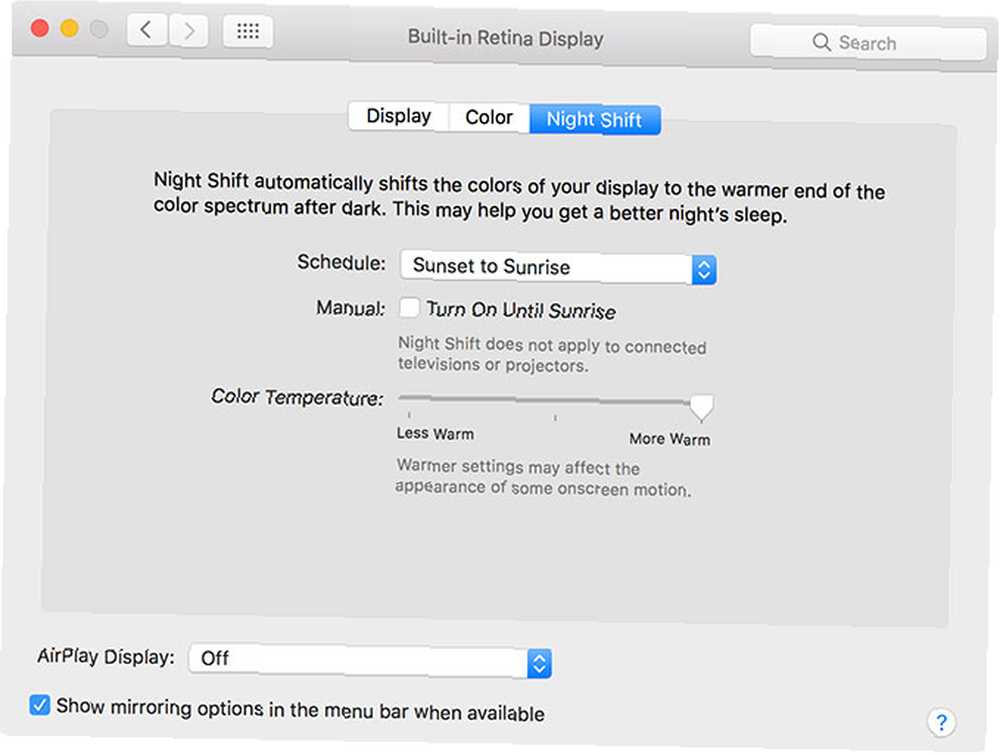Open the Schedule dropdown Sunset to Sunrise

(558, 267)
